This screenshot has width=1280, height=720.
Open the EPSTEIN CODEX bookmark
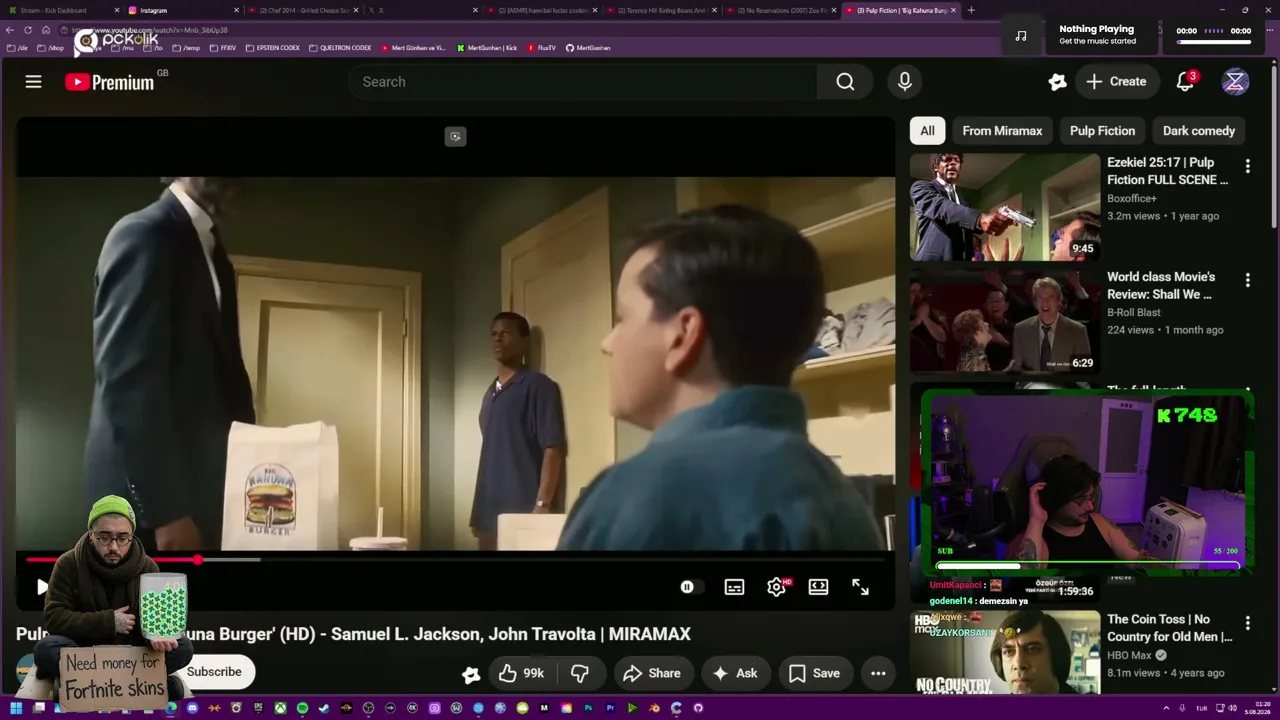tap(273, 48)
